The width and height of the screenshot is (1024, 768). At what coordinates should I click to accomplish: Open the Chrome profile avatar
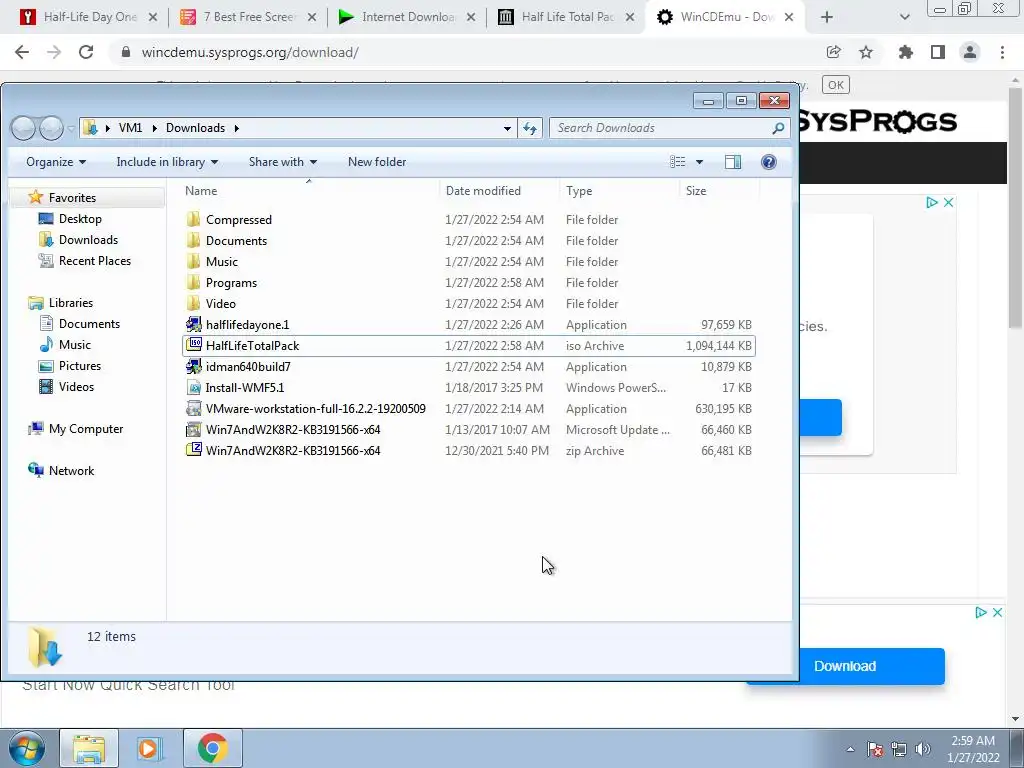[x=970, y=52]
